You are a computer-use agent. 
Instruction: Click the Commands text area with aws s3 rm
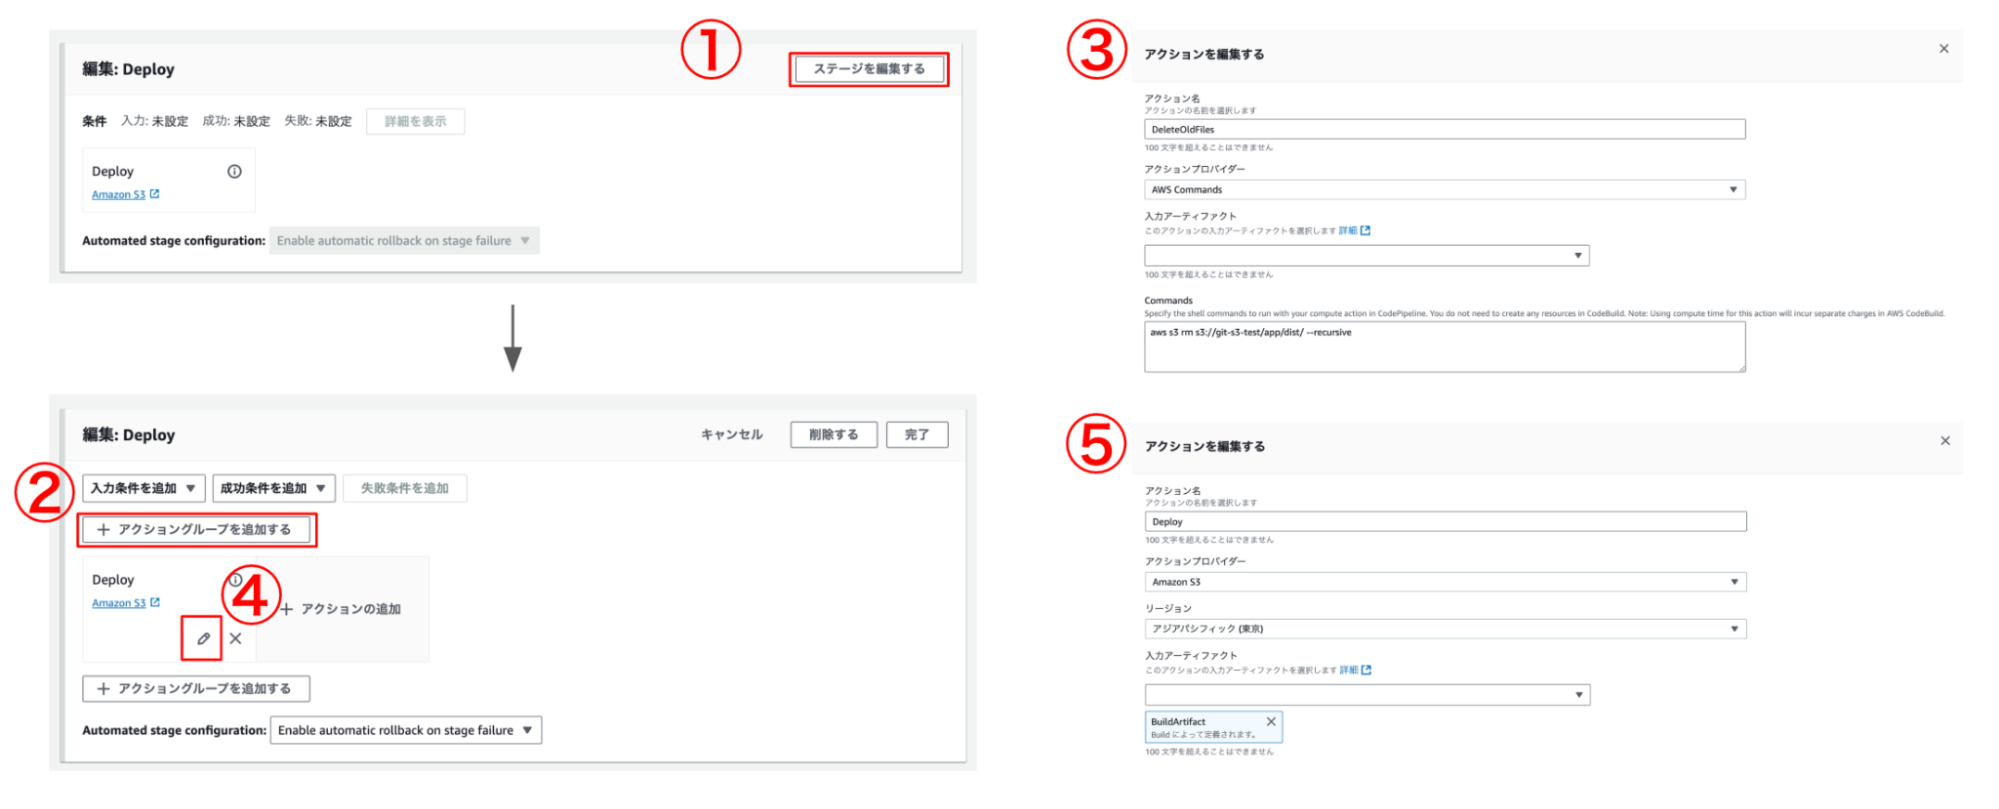click(x=1444, y=347)
